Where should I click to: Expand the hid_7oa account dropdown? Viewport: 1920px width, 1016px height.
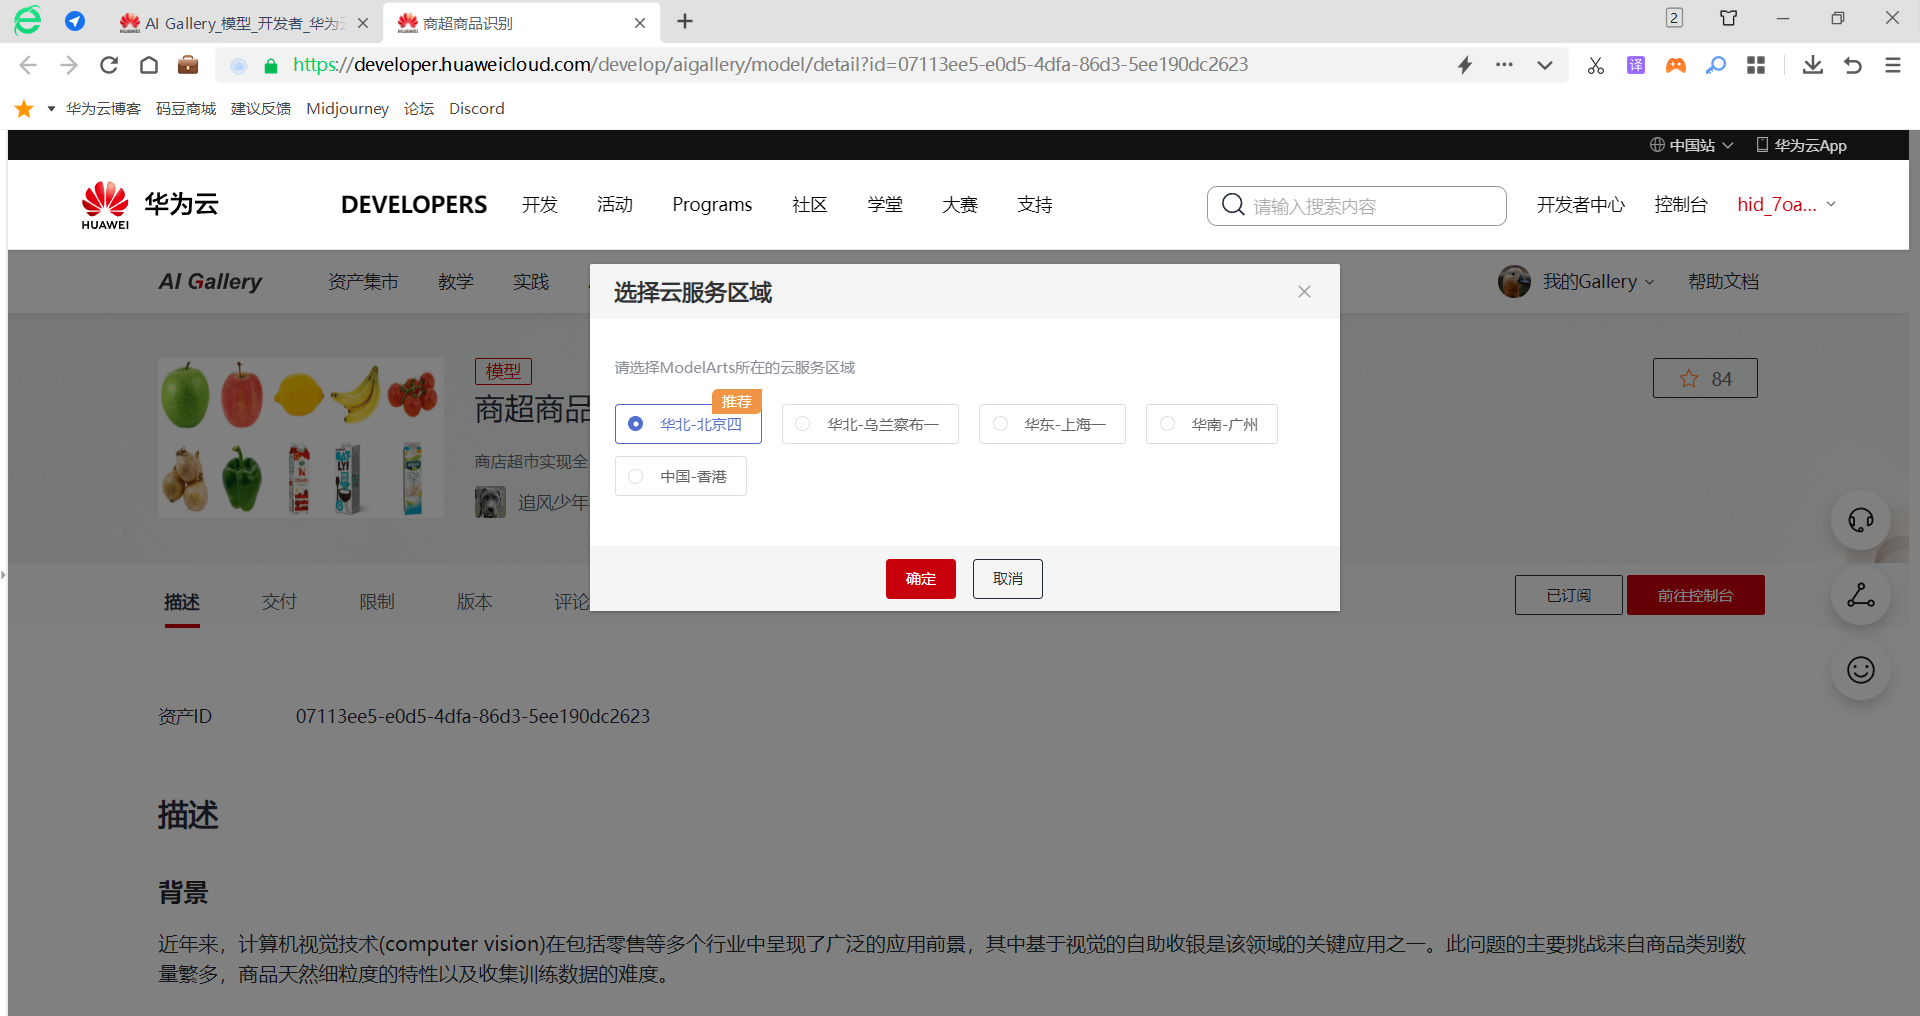[x=1787, y=205]
